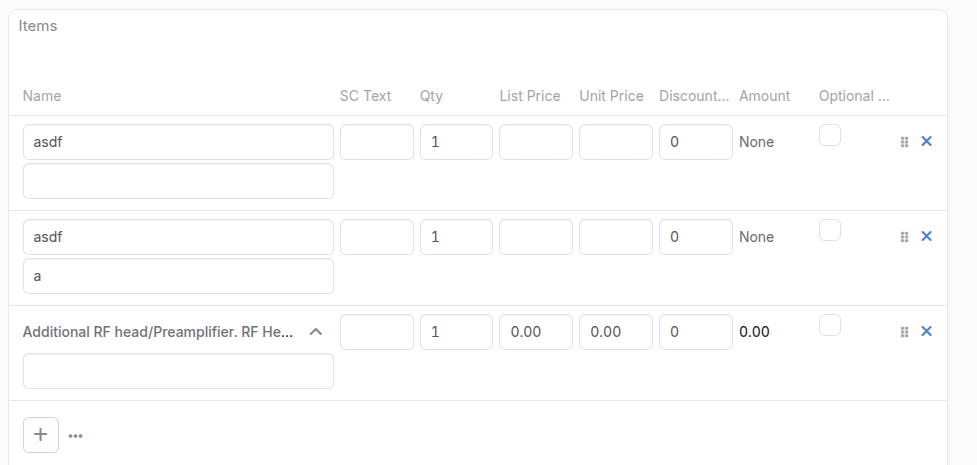The height and width of the screenshot is (465, 977).
Task: Click drag handle of Additional RF head row
Action: pyautogui.click(x=904, y=332)
